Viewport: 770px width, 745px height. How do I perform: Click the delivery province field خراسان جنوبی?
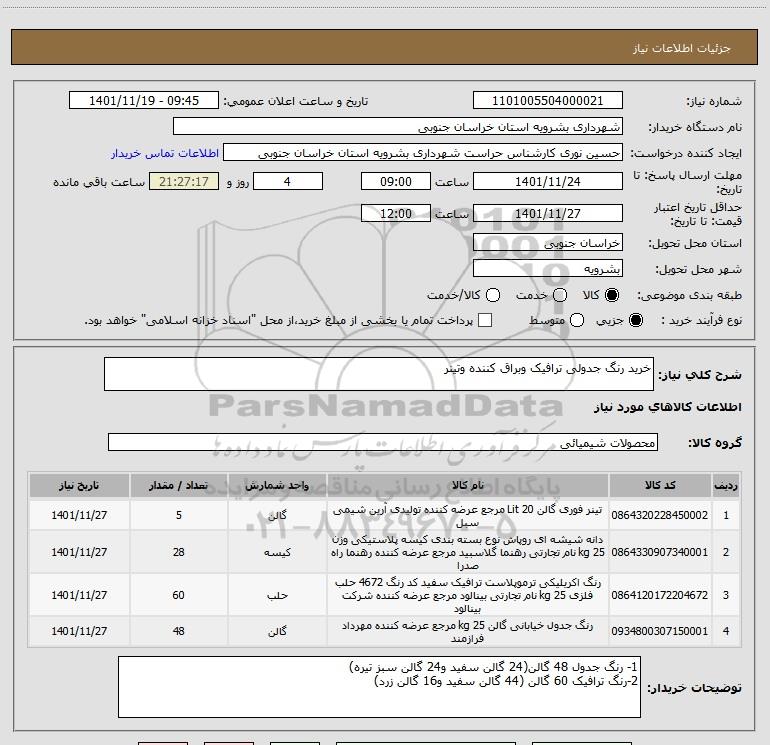(x=548, y=243)
